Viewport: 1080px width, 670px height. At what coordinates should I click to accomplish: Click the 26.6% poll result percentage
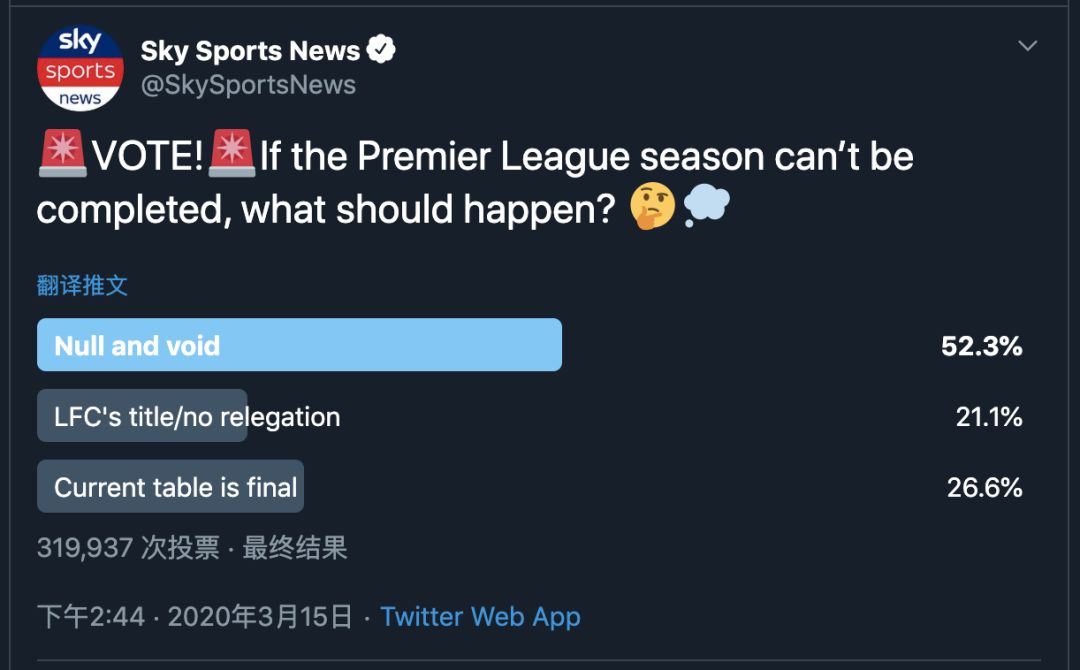tap(984, 488)
